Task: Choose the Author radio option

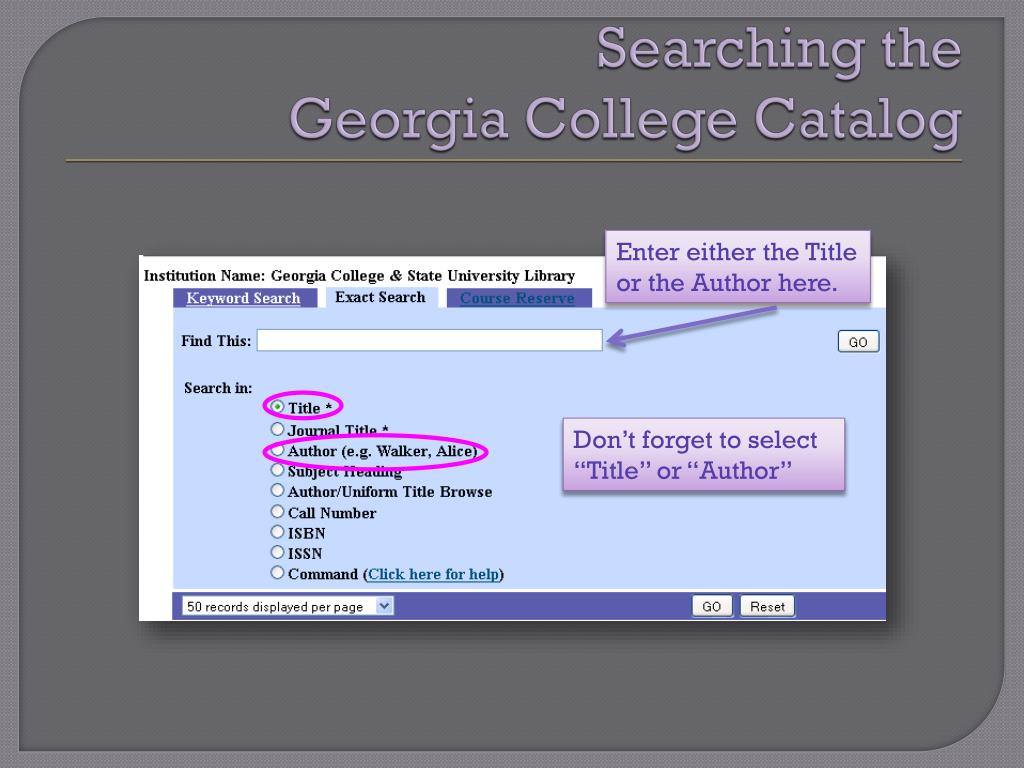Action: tap(277, 450)
